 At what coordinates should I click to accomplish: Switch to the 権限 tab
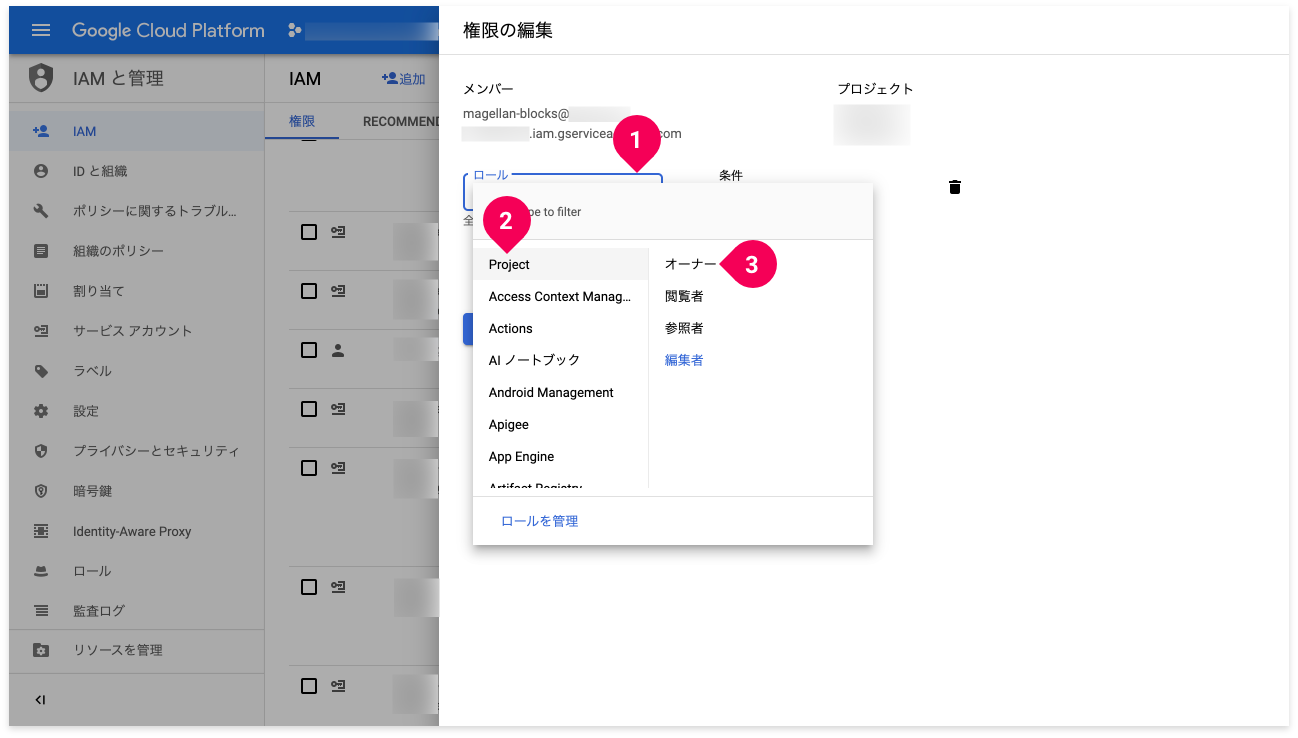tap(302, 121)
